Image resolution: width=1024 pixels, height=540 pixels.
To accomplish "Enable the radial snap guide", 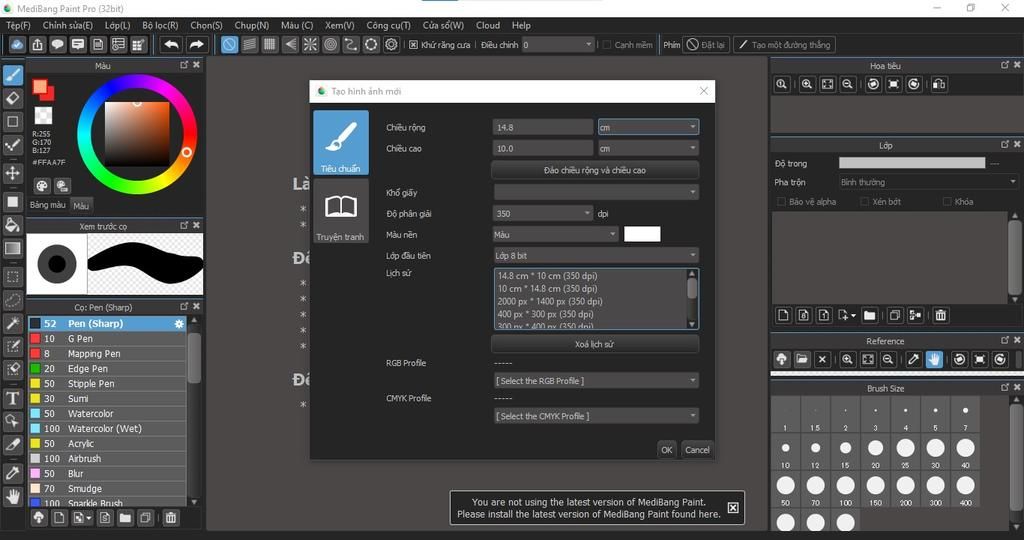I will click(x=310, y=44).
